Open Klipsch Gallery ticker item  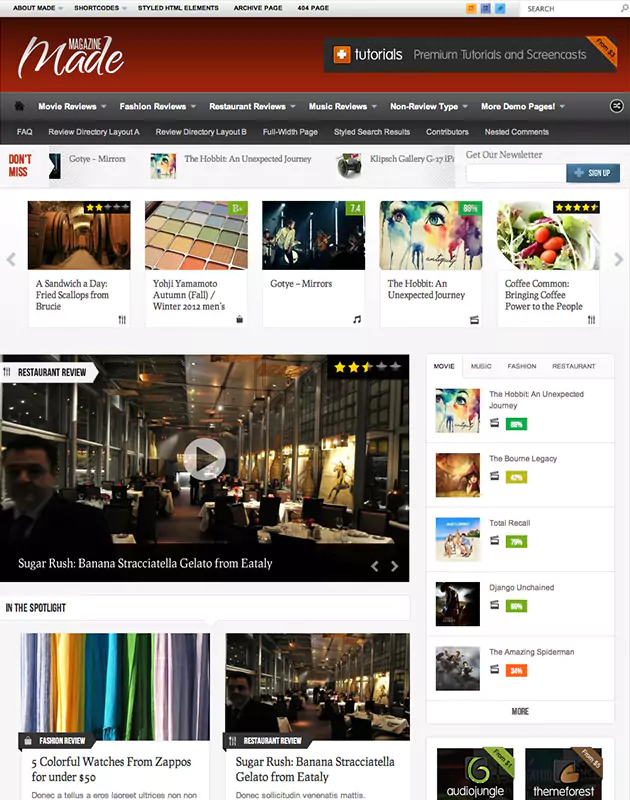[412, 159]
